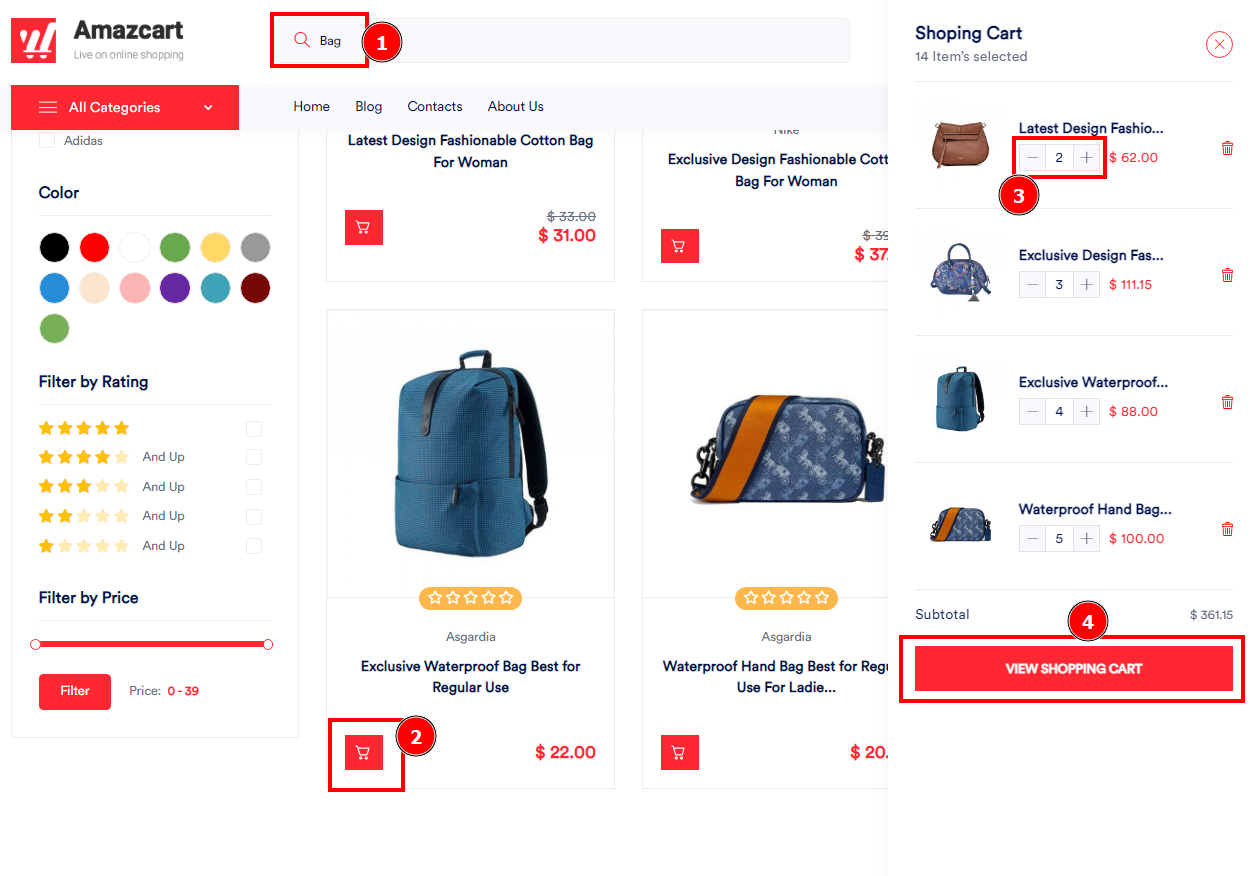Go to the Blog menu item
The width and height of the screenshot is (1257, 876).
pyautogui.click(x=369, y=106)
